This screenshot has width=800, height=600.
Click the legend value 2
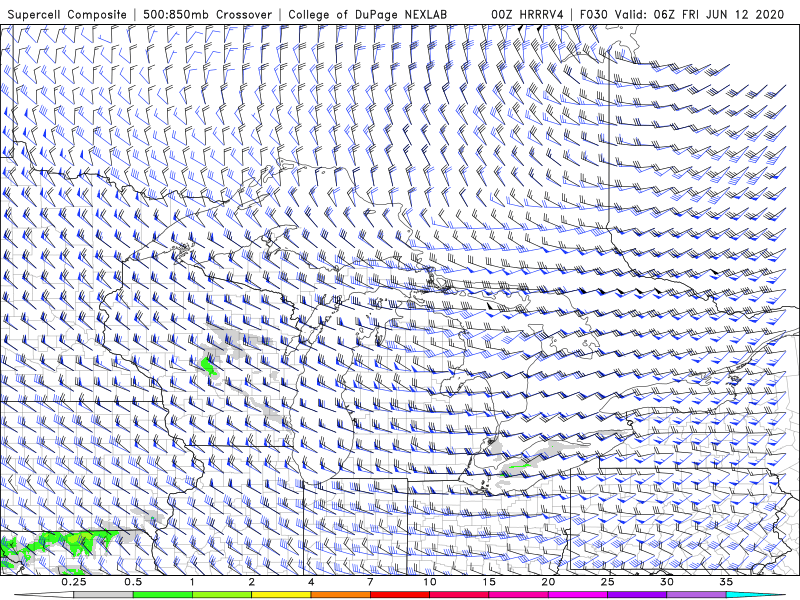coord(252,582)
